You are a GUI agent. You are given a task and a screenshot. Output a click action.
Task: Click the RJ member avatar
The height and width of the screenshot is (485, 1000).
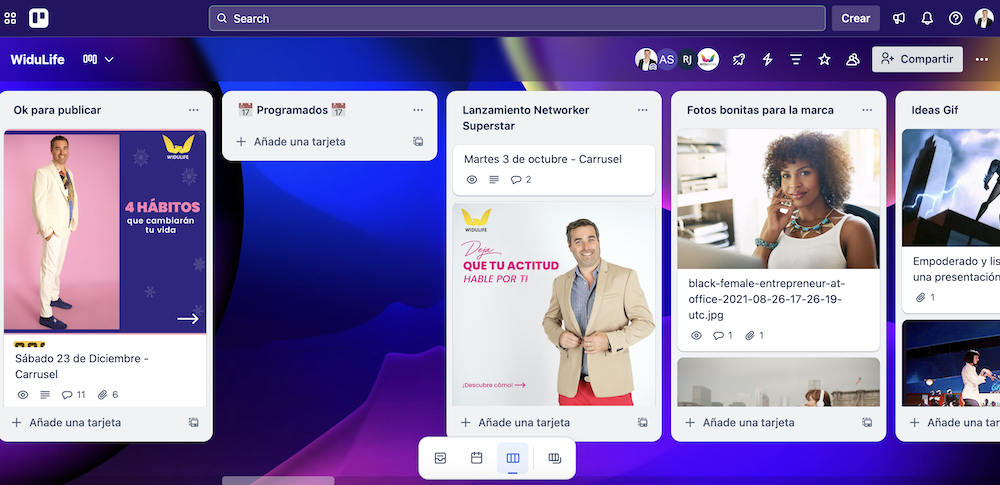click(687, 59)
